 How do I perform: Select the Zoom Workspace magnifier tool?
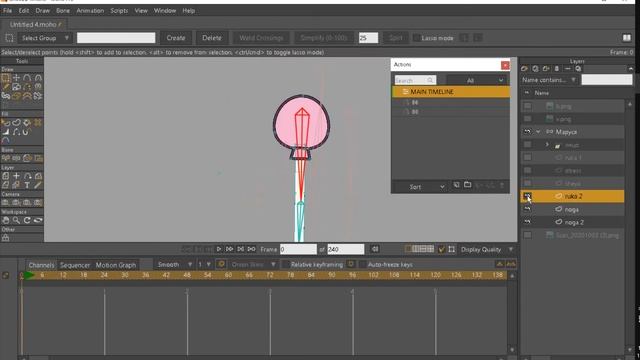coord(16,220)
